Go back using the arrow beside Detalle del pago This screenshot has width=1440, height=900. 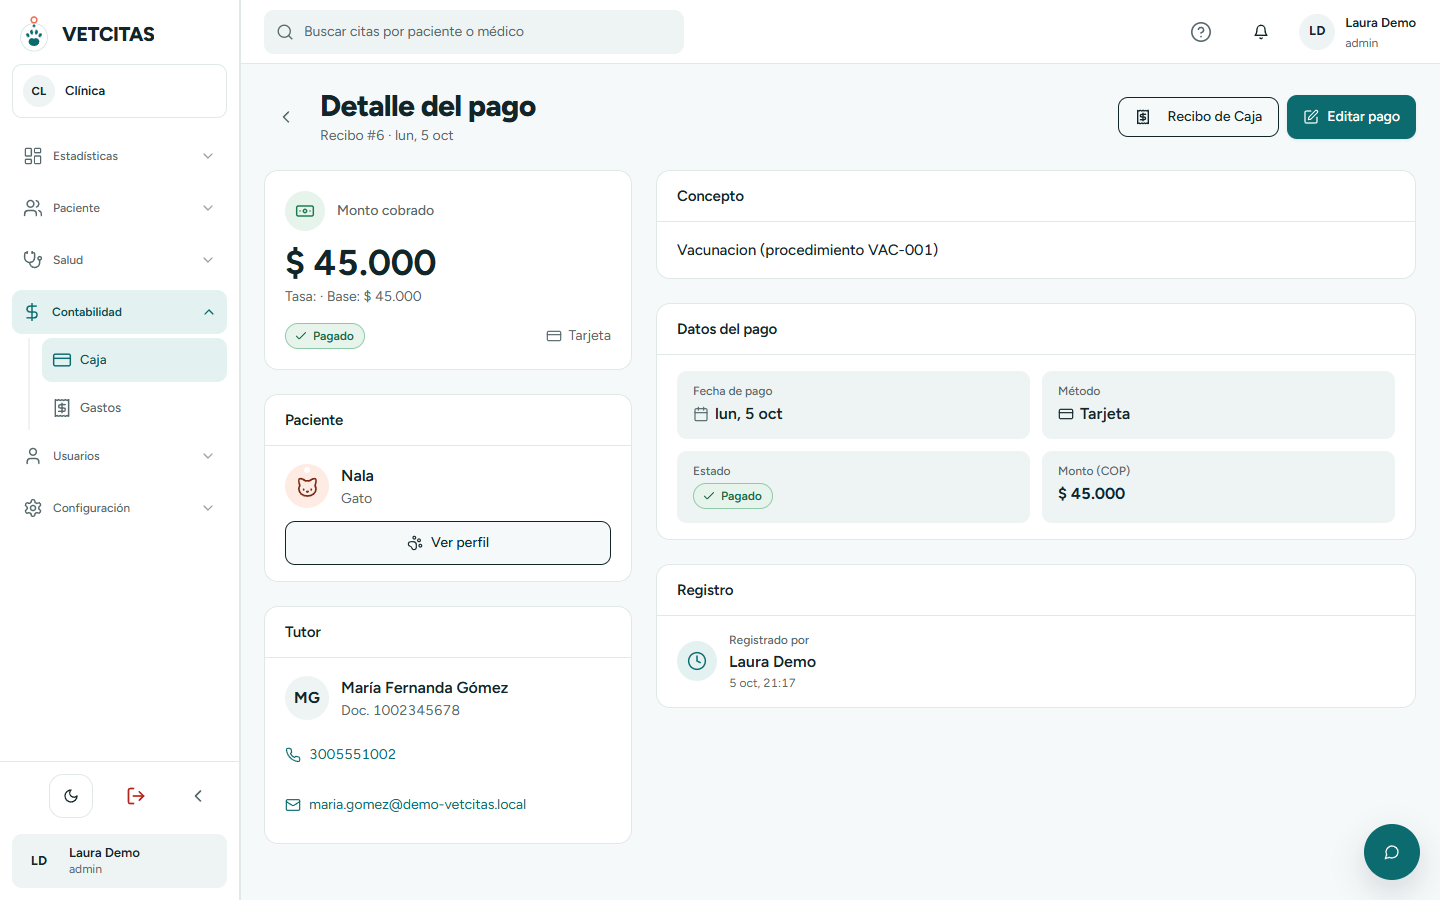tap(286, 117)
